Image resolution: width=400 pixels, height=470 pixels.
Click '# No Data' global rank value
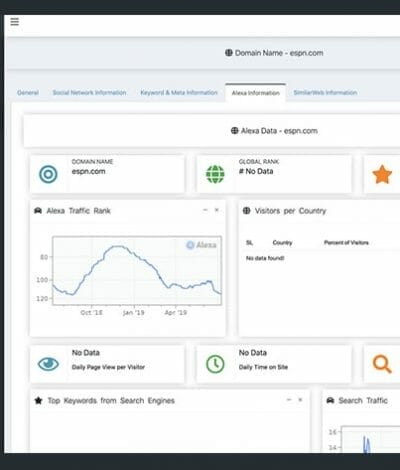pos(256,171)
